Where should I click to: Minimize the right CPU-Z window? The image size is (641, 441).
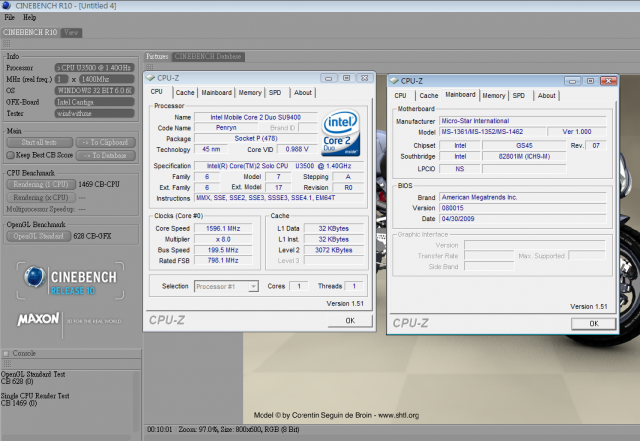pos(572,81)
